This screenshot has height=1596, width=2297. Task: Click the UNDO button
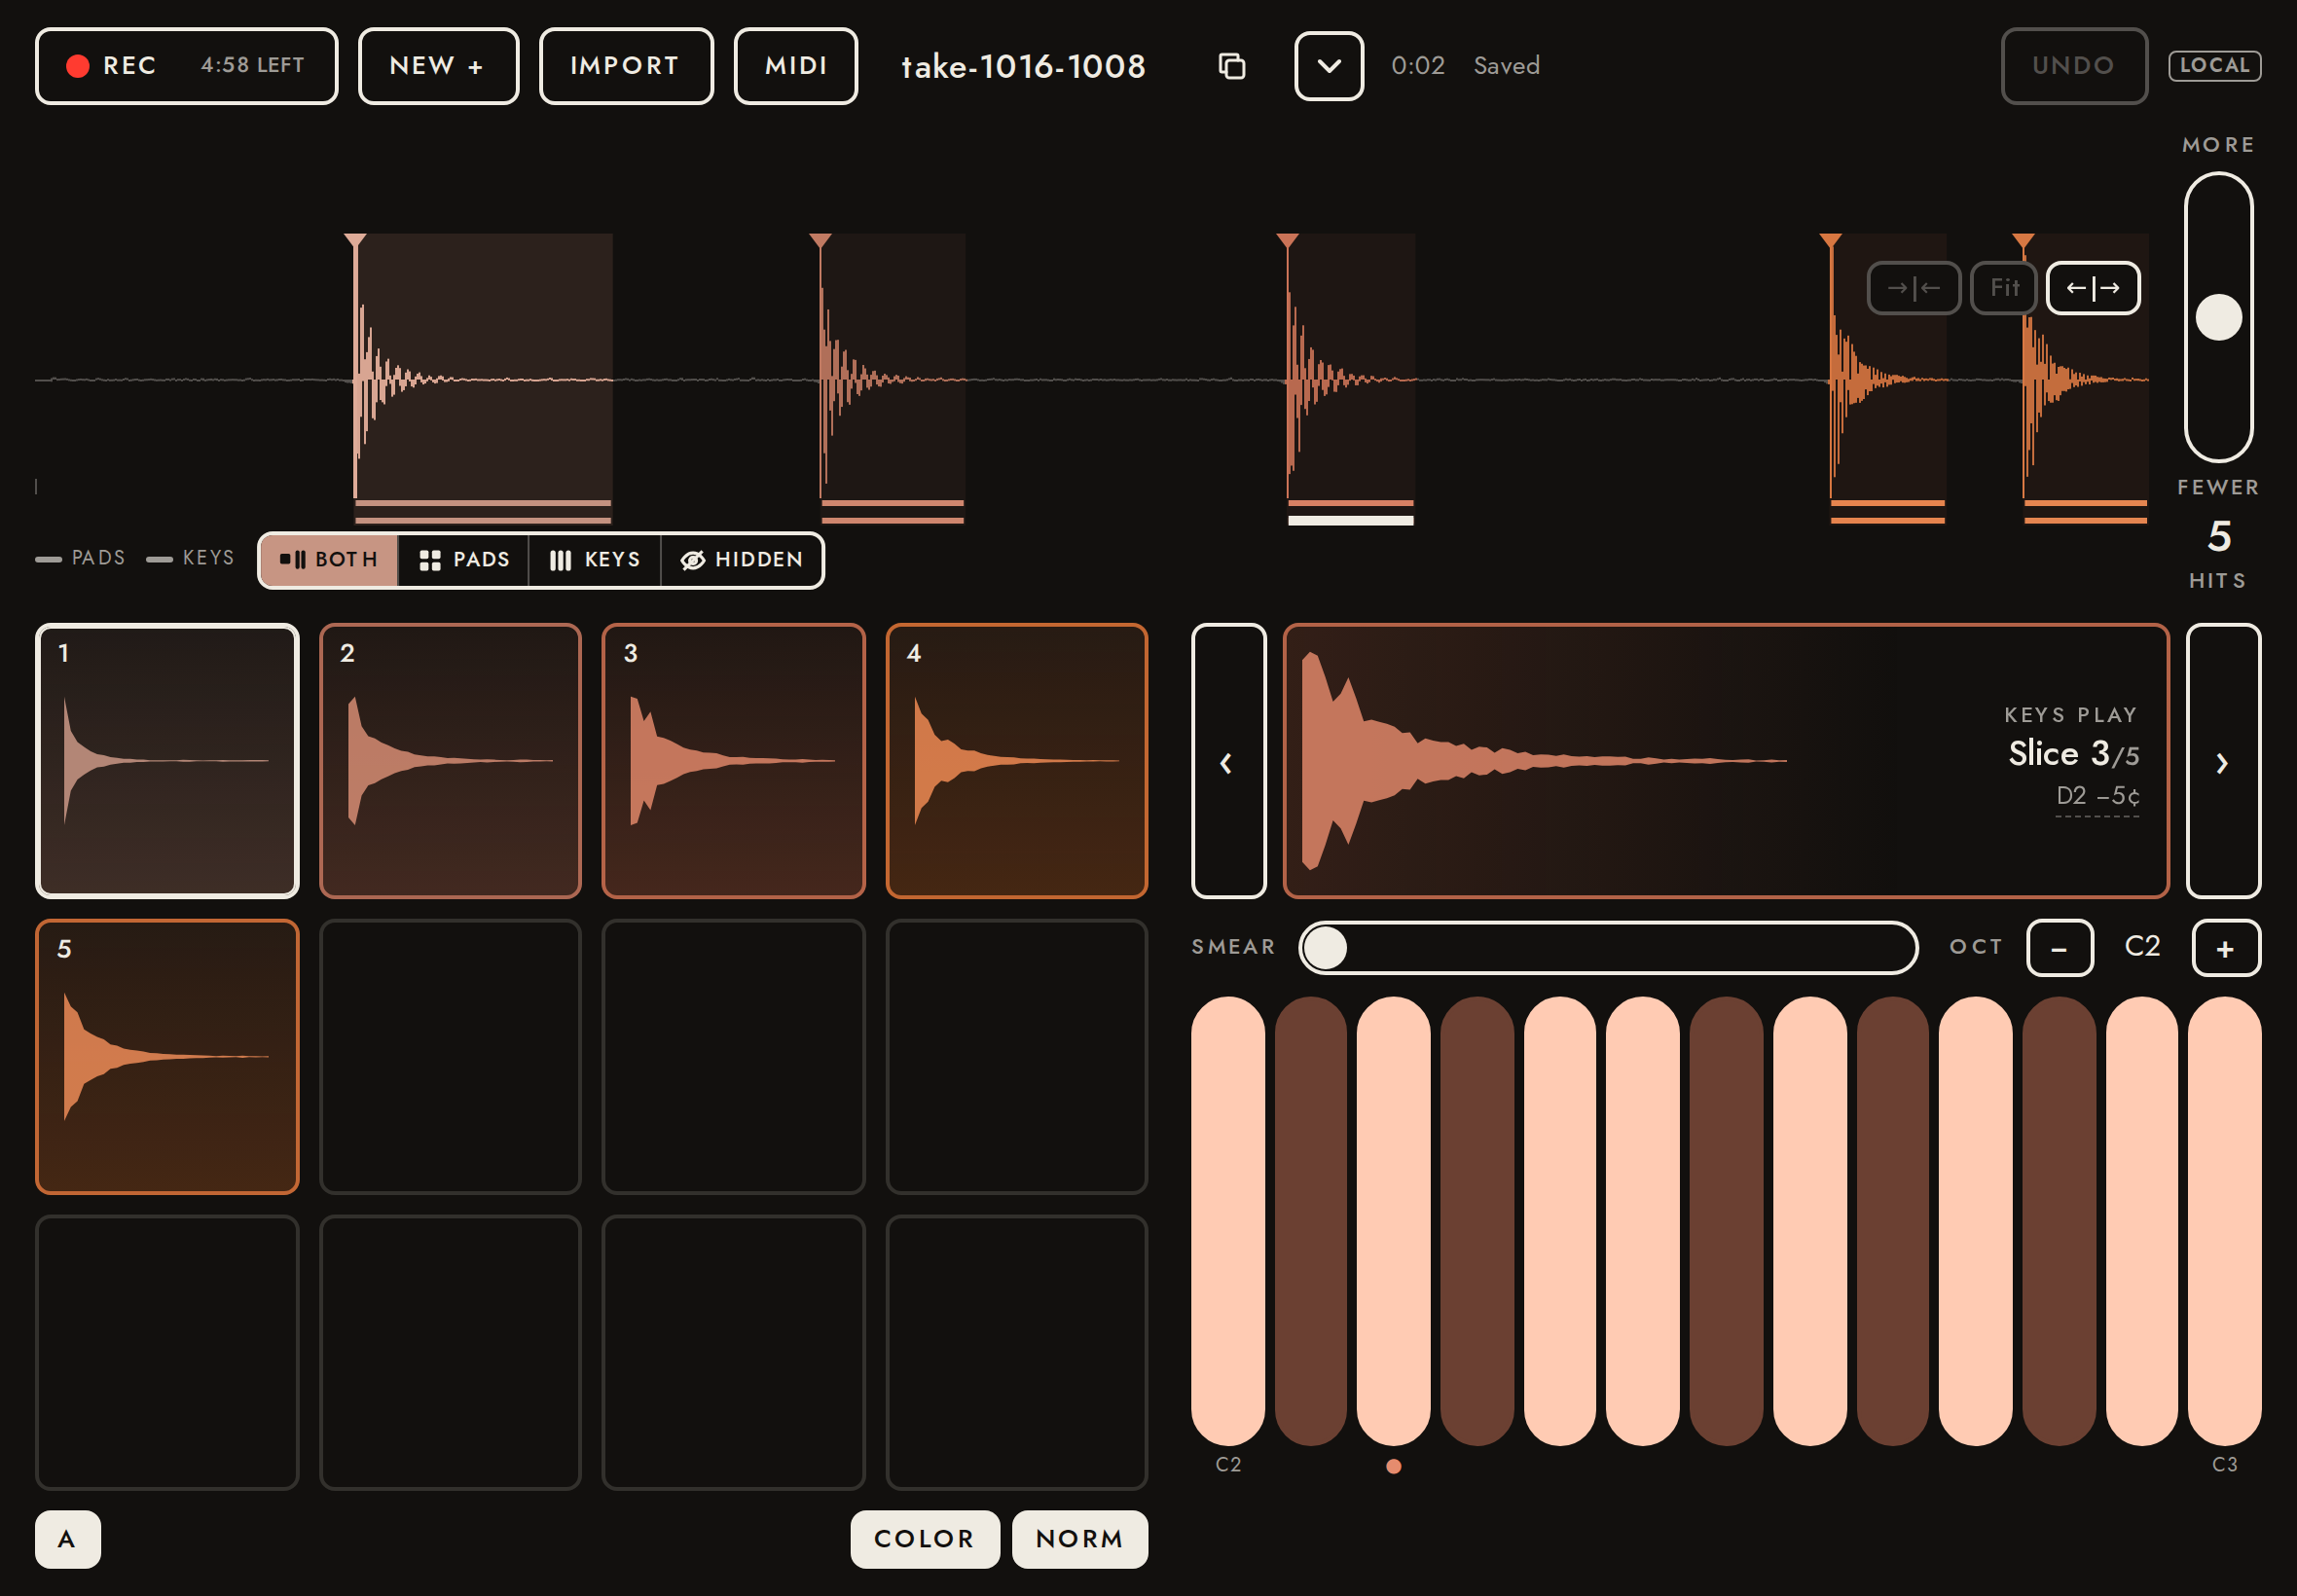click(x=2074, y=66)
